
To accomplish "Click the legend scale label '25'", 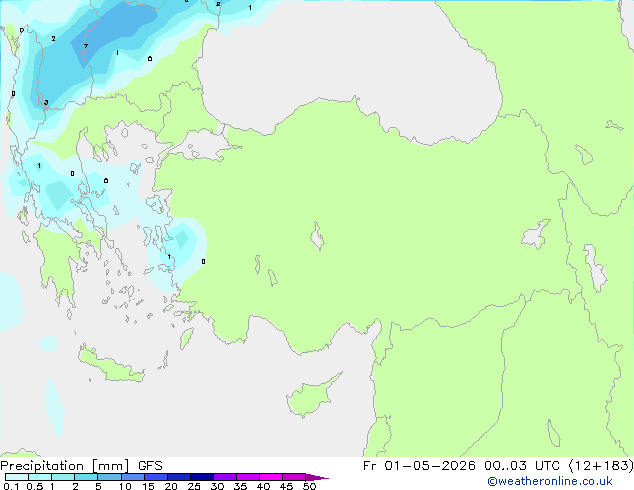I will 194,486.
